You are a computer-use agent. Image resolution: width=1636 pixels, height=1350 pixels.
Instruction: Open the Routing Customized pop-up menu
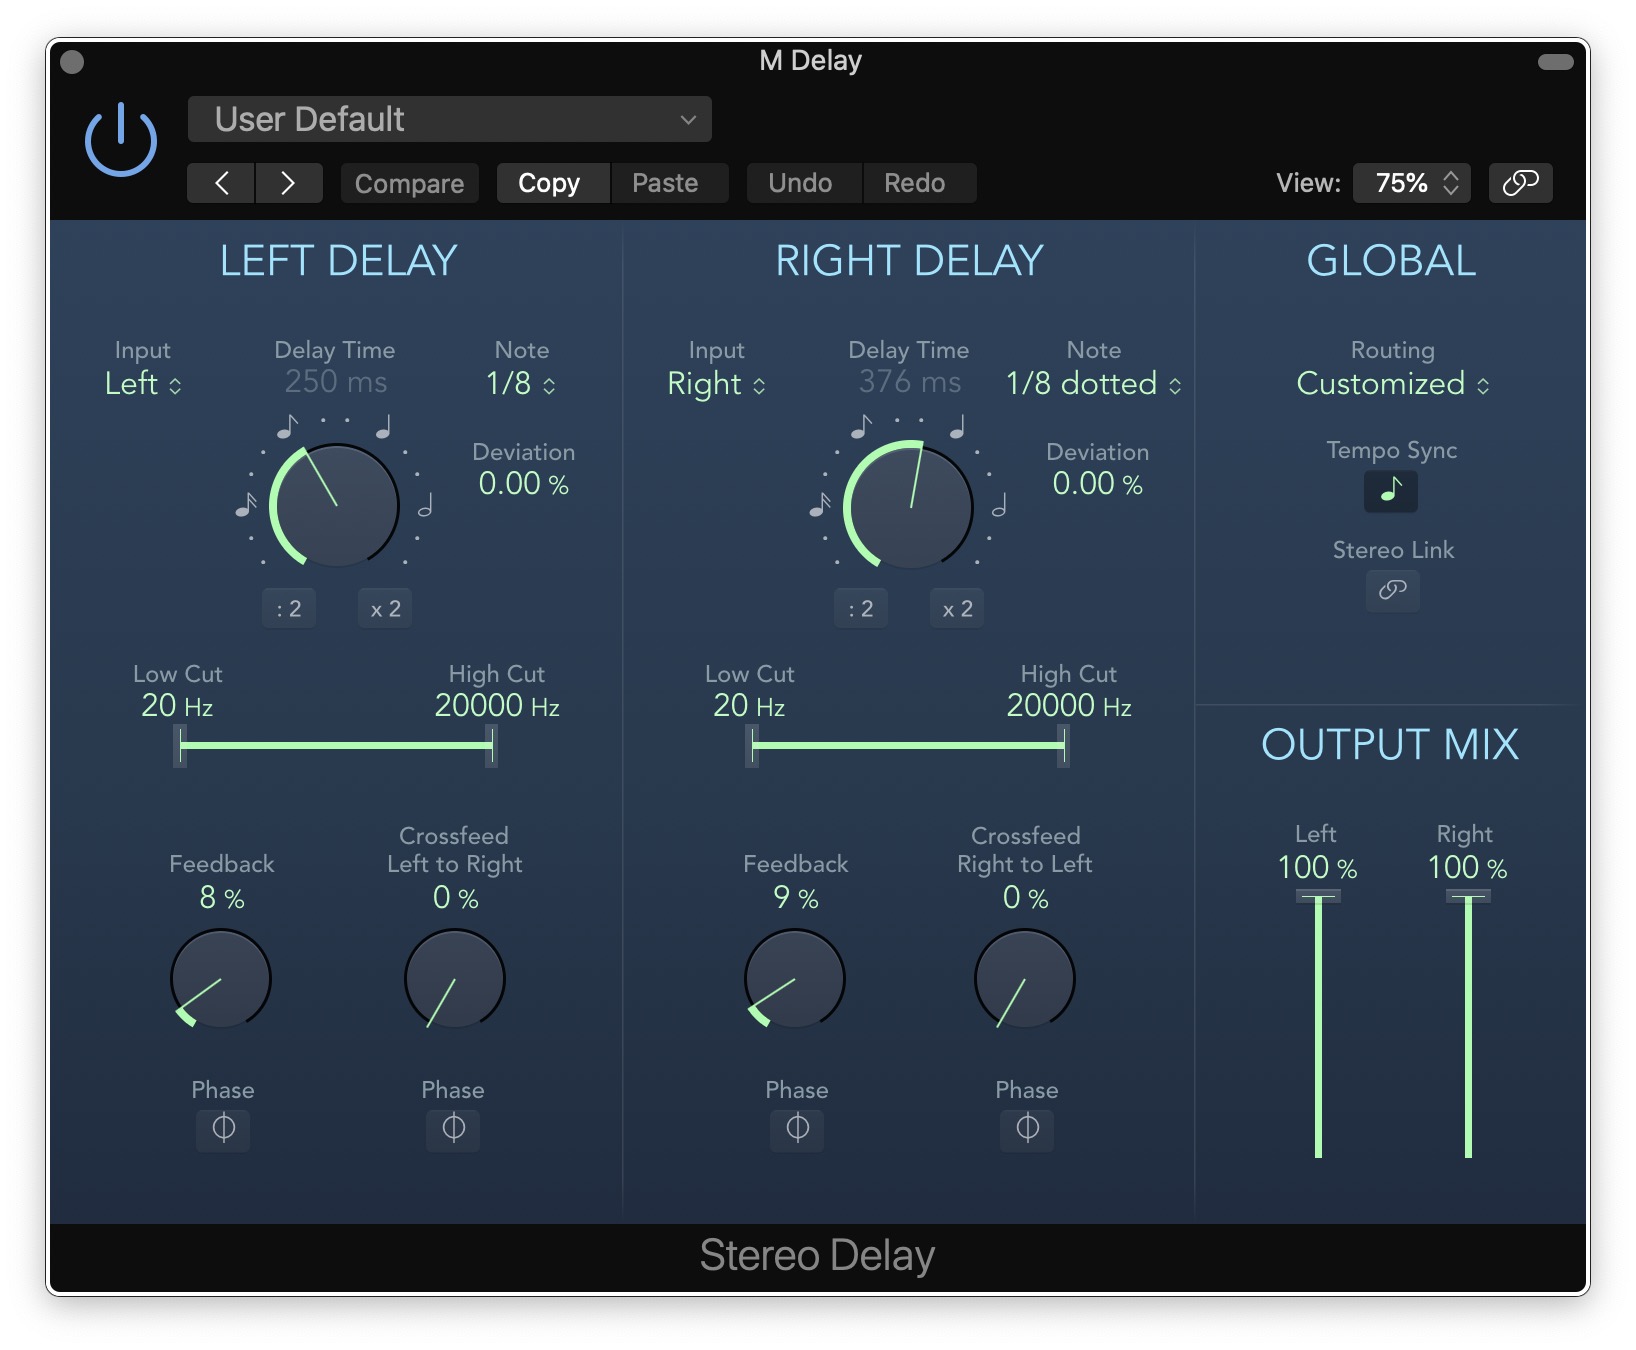click(x=1392, y=384)
